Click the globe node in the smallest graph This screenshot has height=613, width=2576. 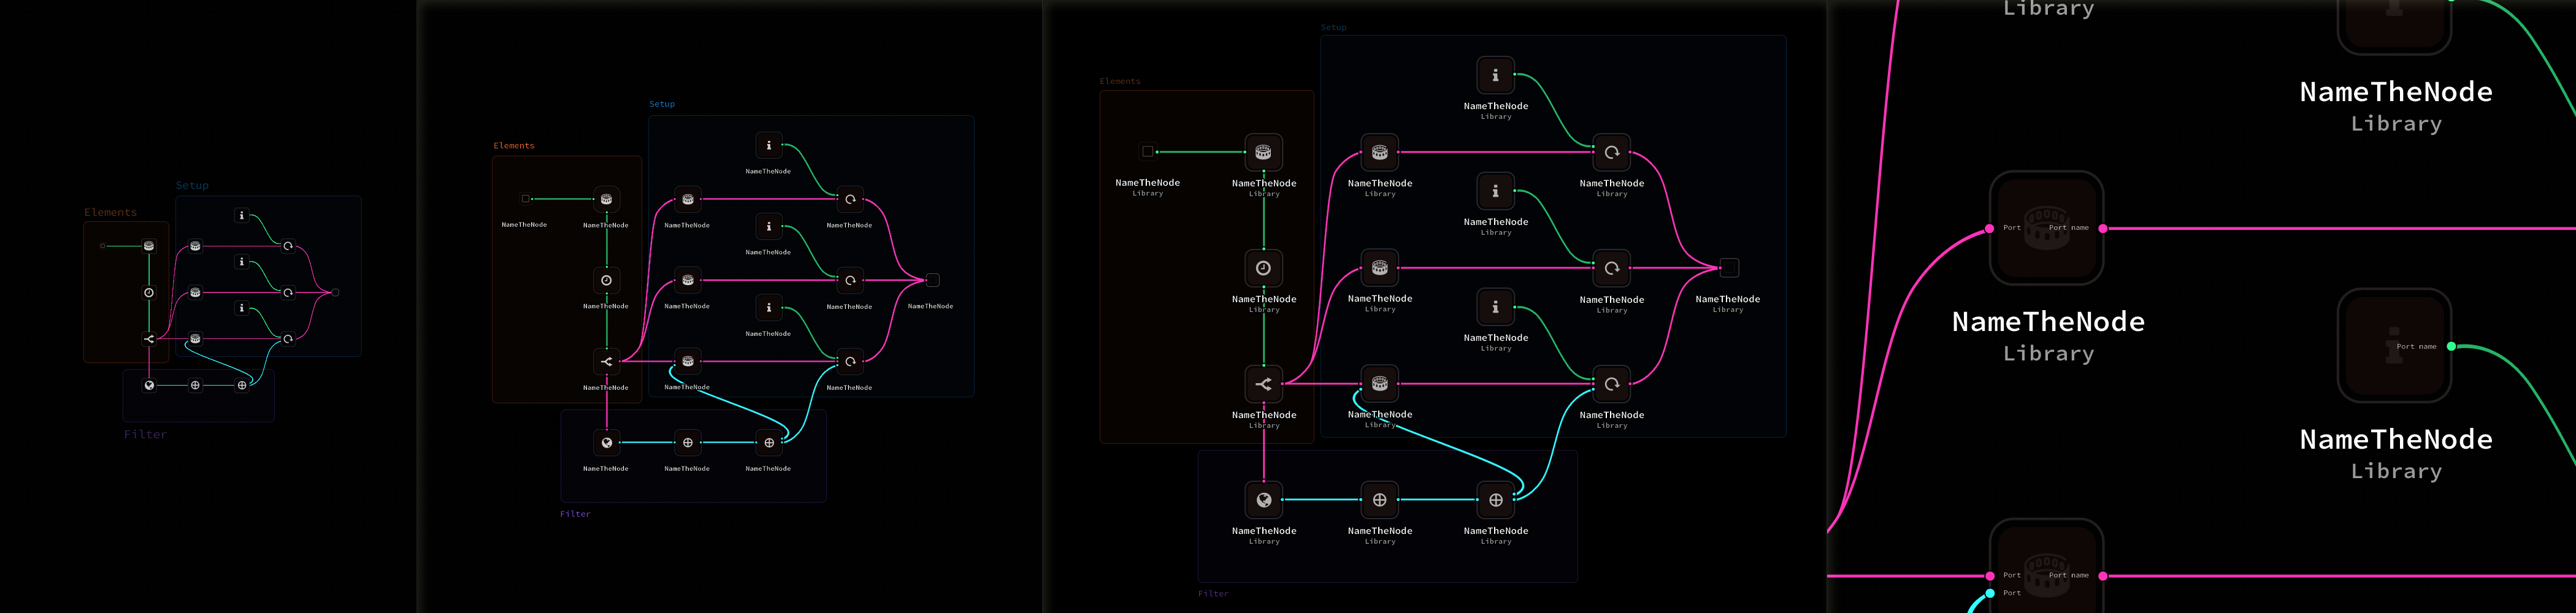(149, 385)
